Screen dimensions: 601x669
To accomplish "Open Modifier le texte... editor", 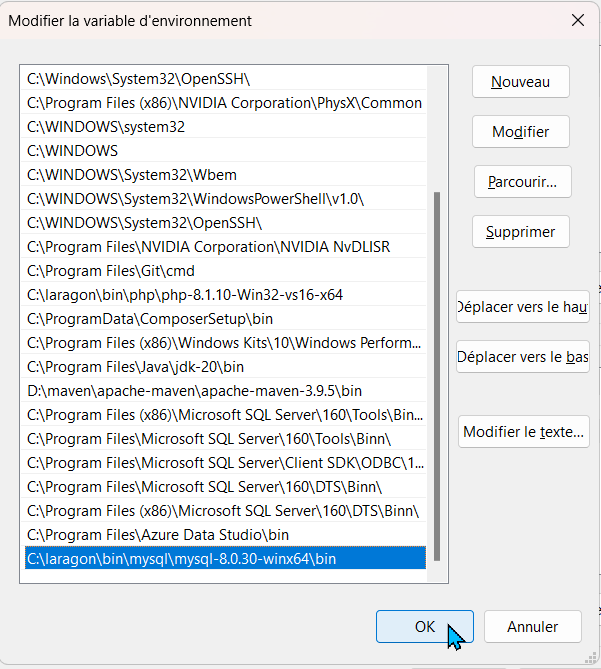I will 524,432.
